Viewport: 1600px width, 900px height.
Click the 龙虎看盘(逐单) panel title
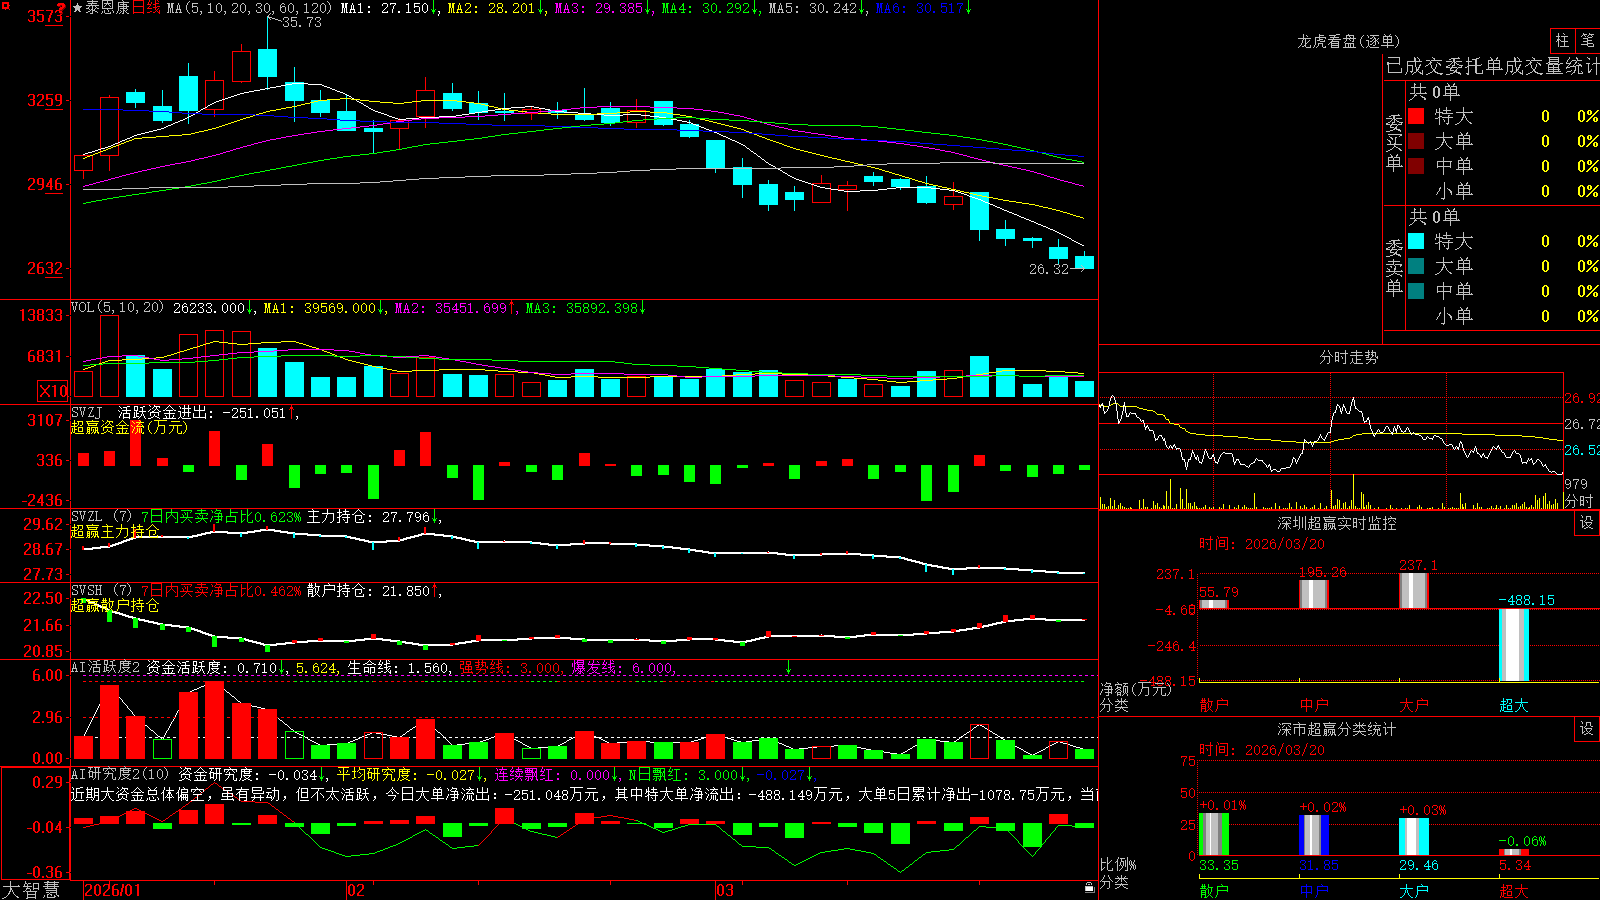[1348, 41]
